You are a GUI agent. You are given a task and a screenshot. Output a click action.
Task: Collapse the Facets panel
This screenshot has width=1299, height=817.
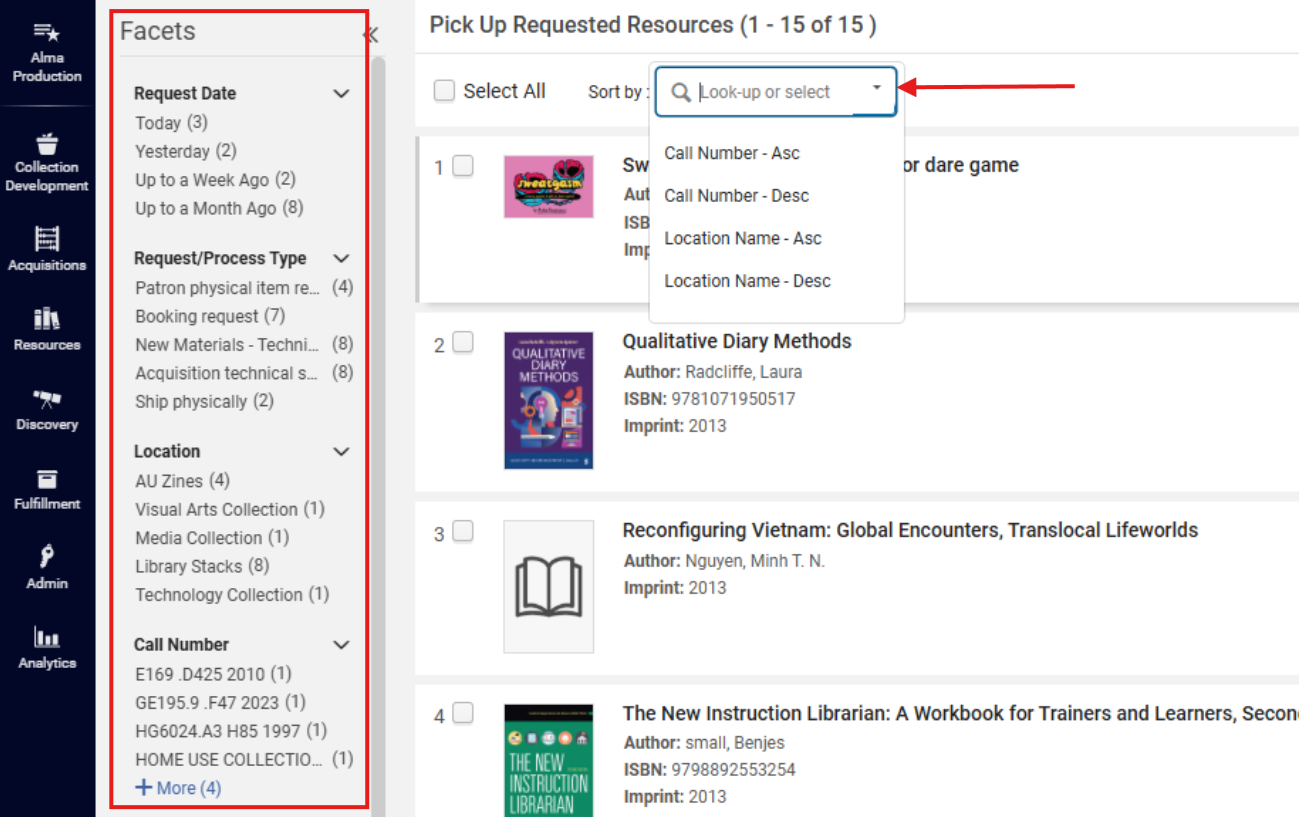point(370,35)
